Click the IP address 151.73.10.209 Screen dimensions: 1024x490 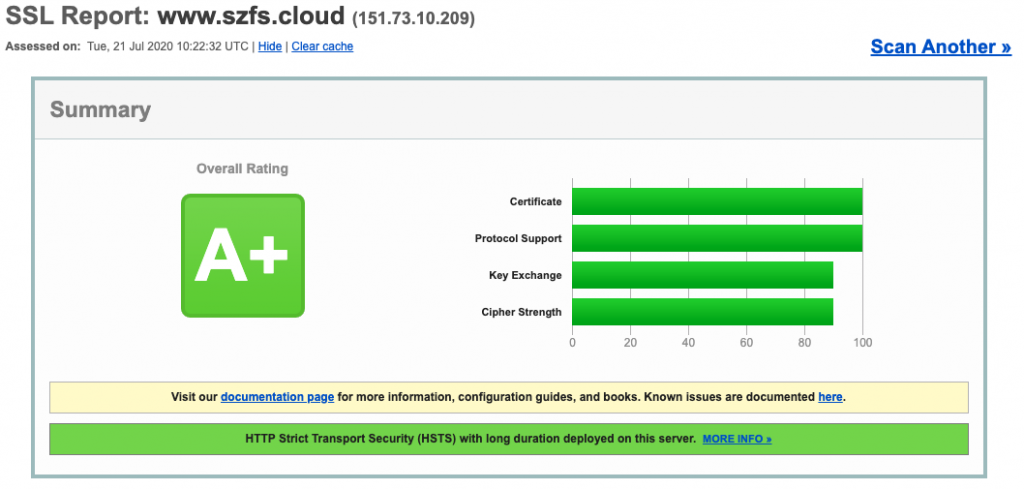413,19
